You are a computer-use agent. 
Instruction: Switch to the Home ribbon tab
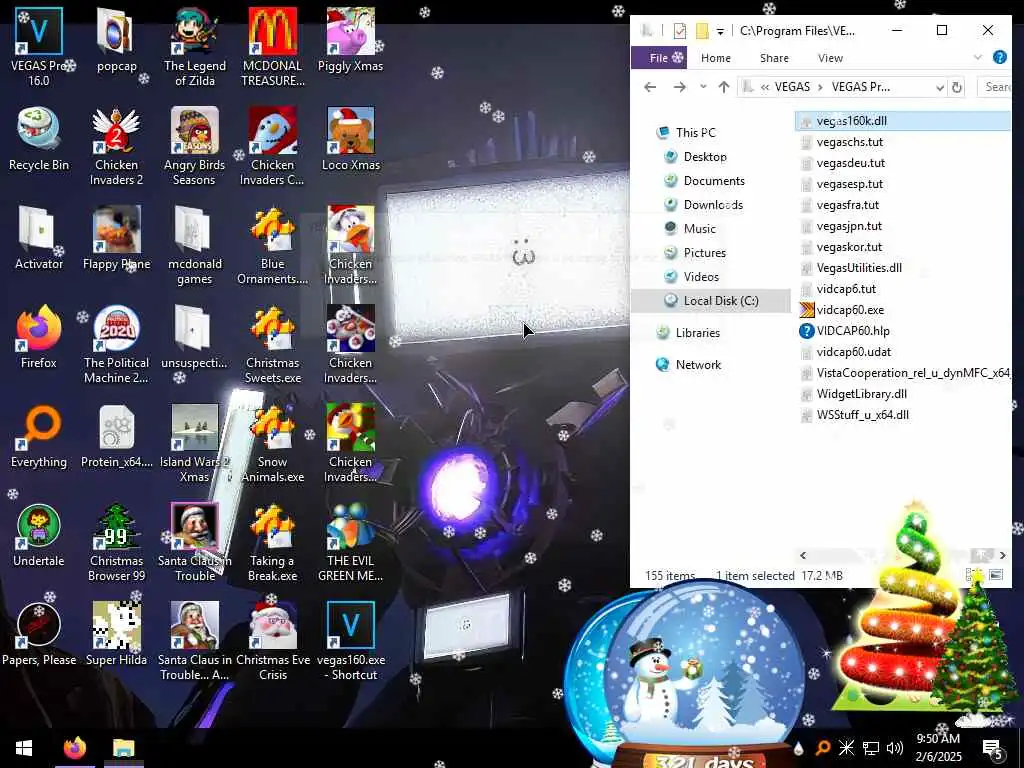point(716,58)
